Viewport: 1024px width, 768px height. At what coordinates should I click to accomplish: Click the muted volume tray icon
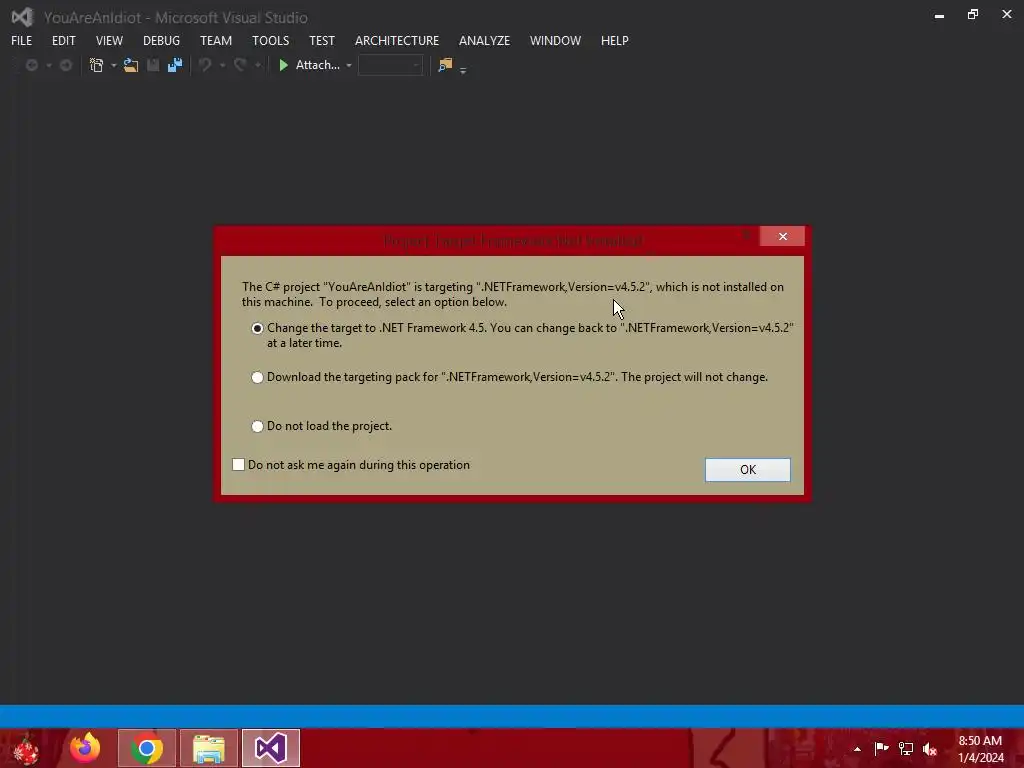click(x=930, y=748)
